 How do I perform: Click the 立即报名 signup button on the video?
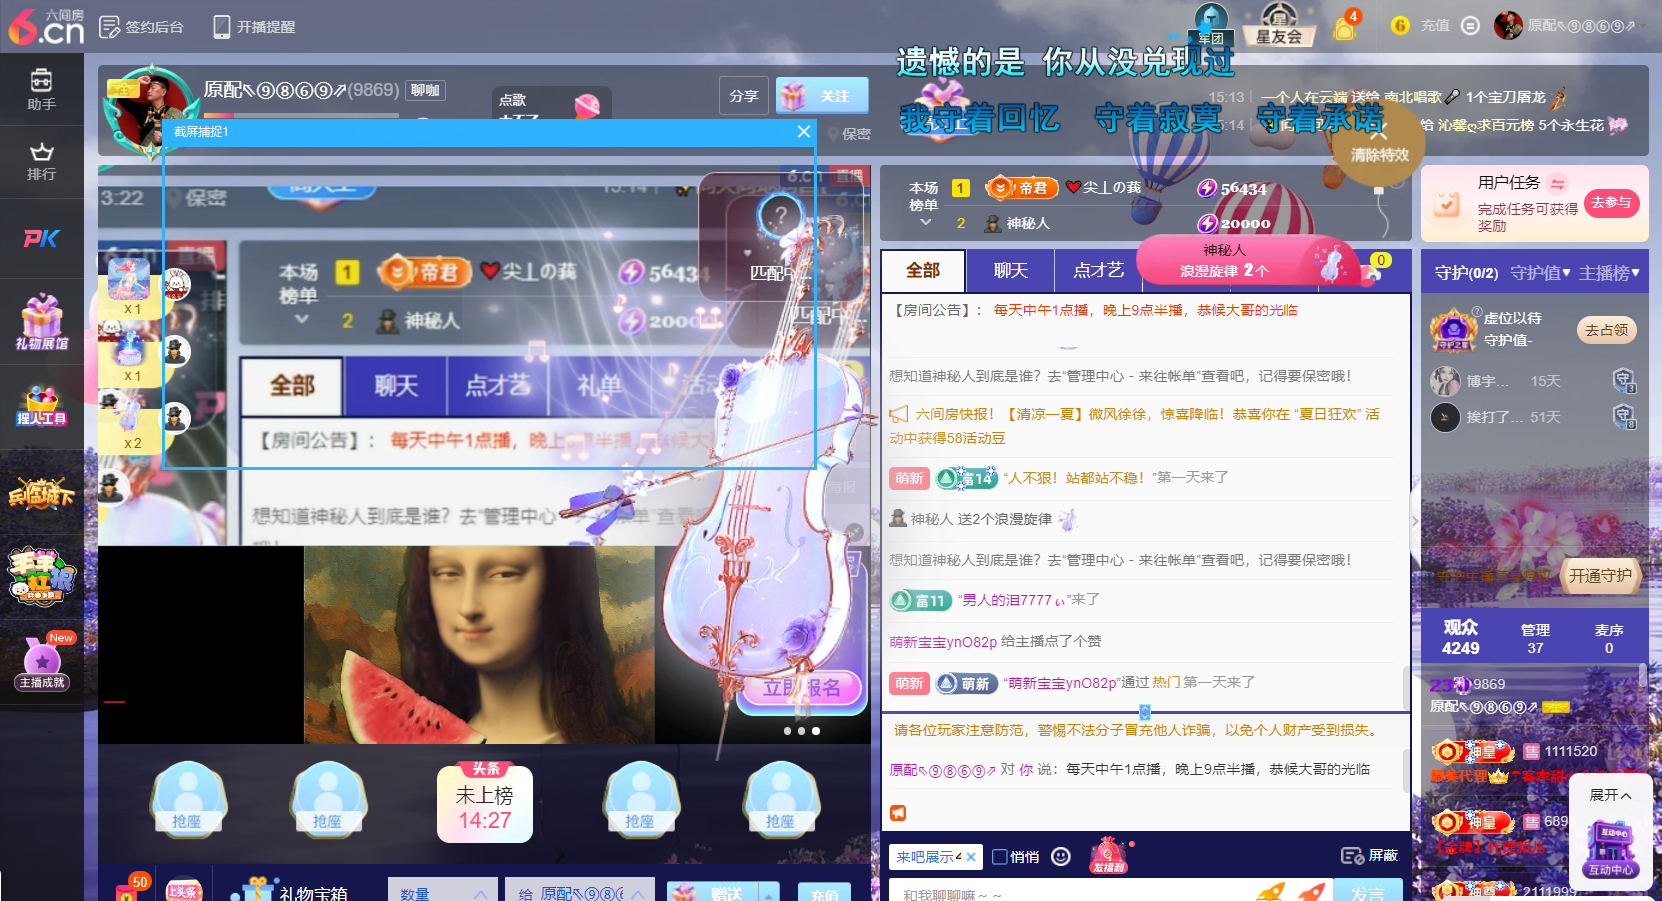pos(801,688)
